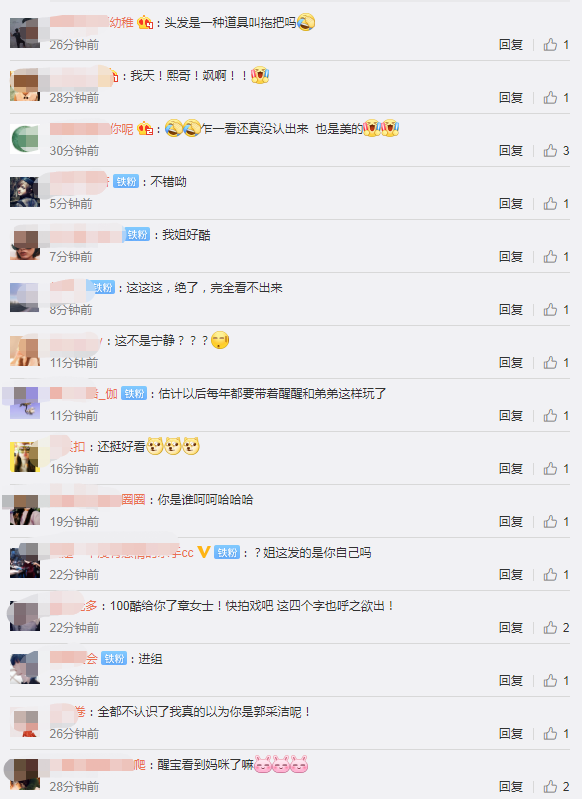Reply to the 还挺好看 comment
Viewport: 582px width, 799px height.
click(x=511, y=469)
